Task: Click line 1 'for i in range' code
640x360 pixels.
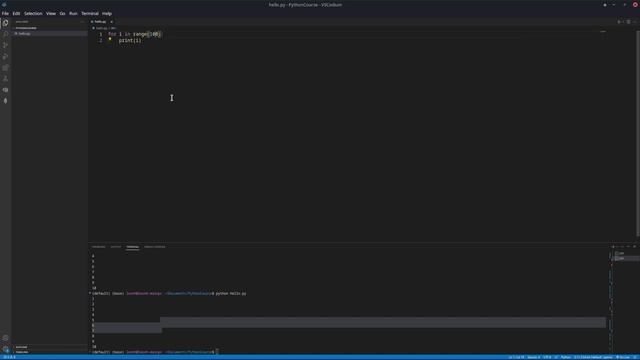Action: [135, 34]
